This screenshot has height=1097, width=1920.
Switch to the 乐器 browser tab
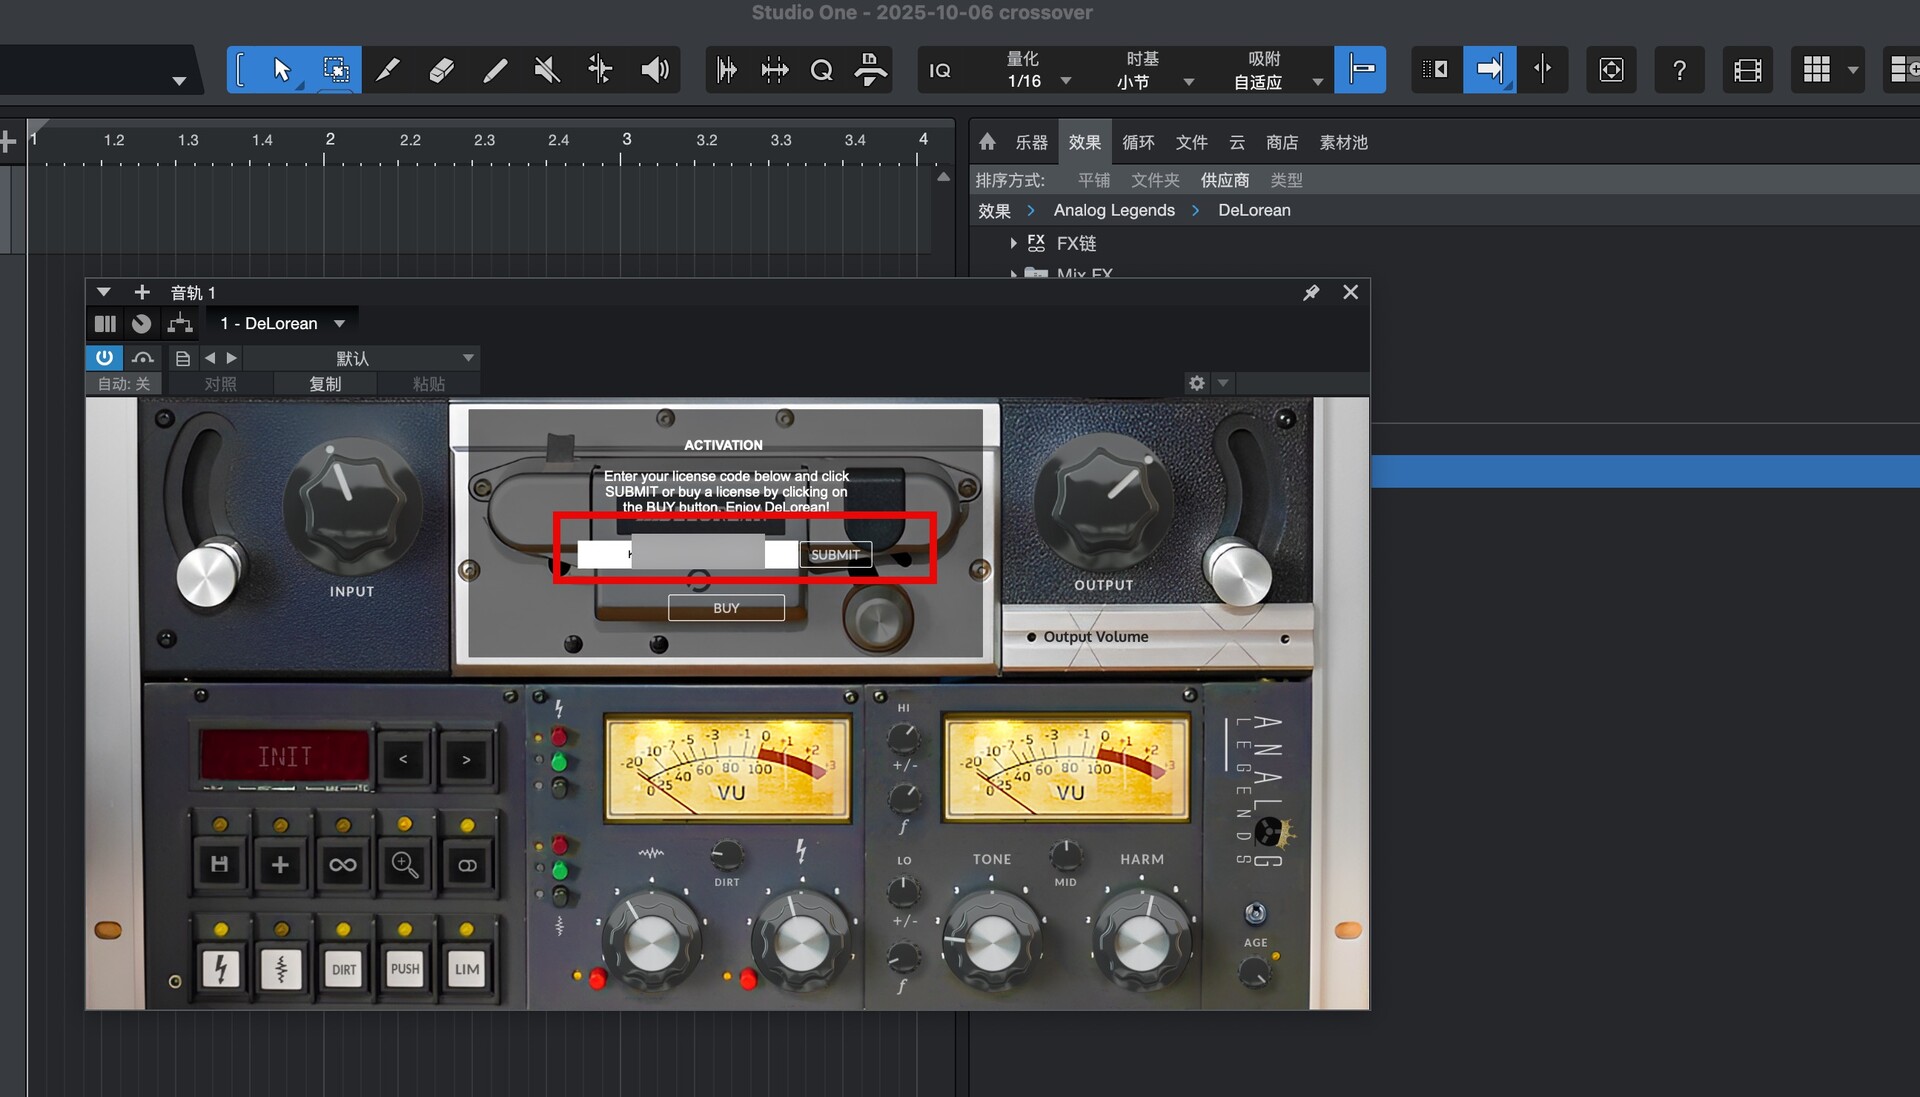1031,142
